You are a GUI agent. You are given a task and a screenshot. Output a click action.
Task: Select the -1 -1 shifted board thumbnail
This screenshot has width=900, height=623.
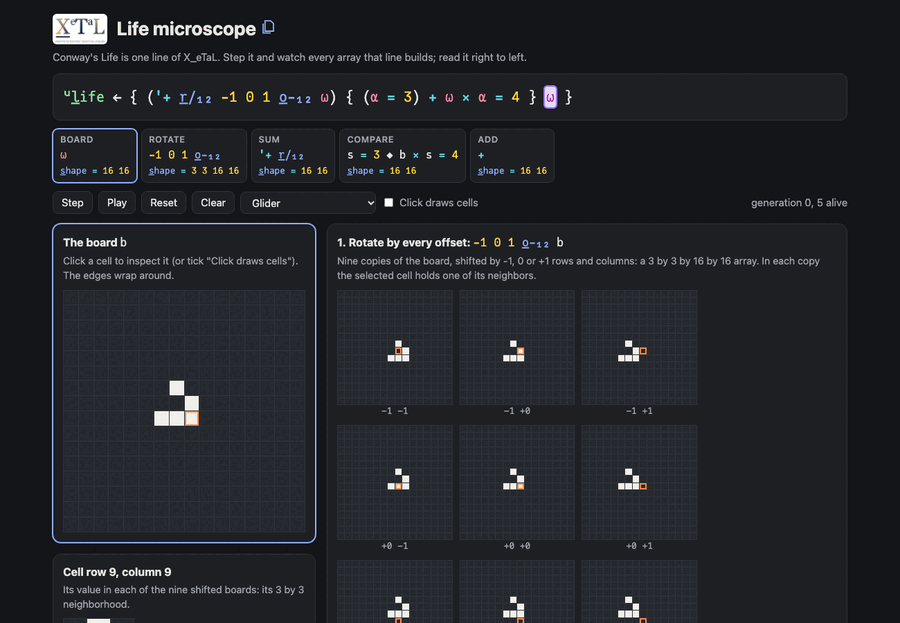click(395, 347)
